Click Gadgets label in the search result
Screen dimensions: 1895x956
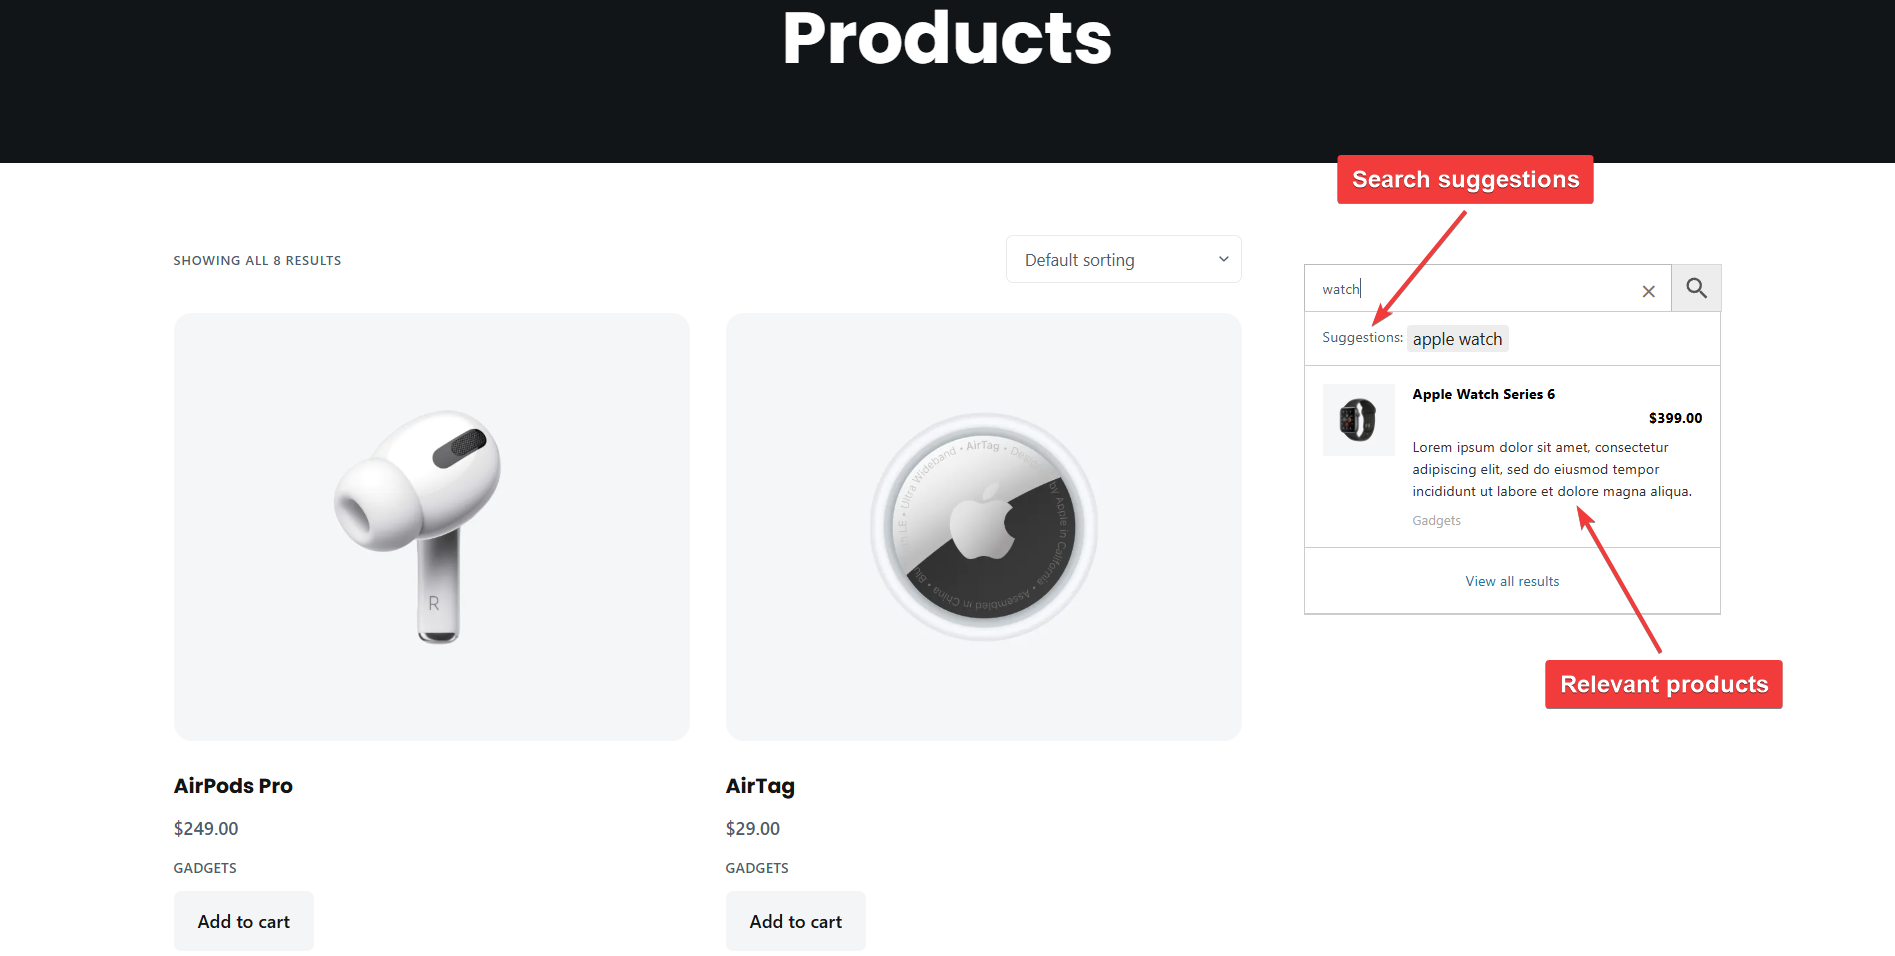1436,521
